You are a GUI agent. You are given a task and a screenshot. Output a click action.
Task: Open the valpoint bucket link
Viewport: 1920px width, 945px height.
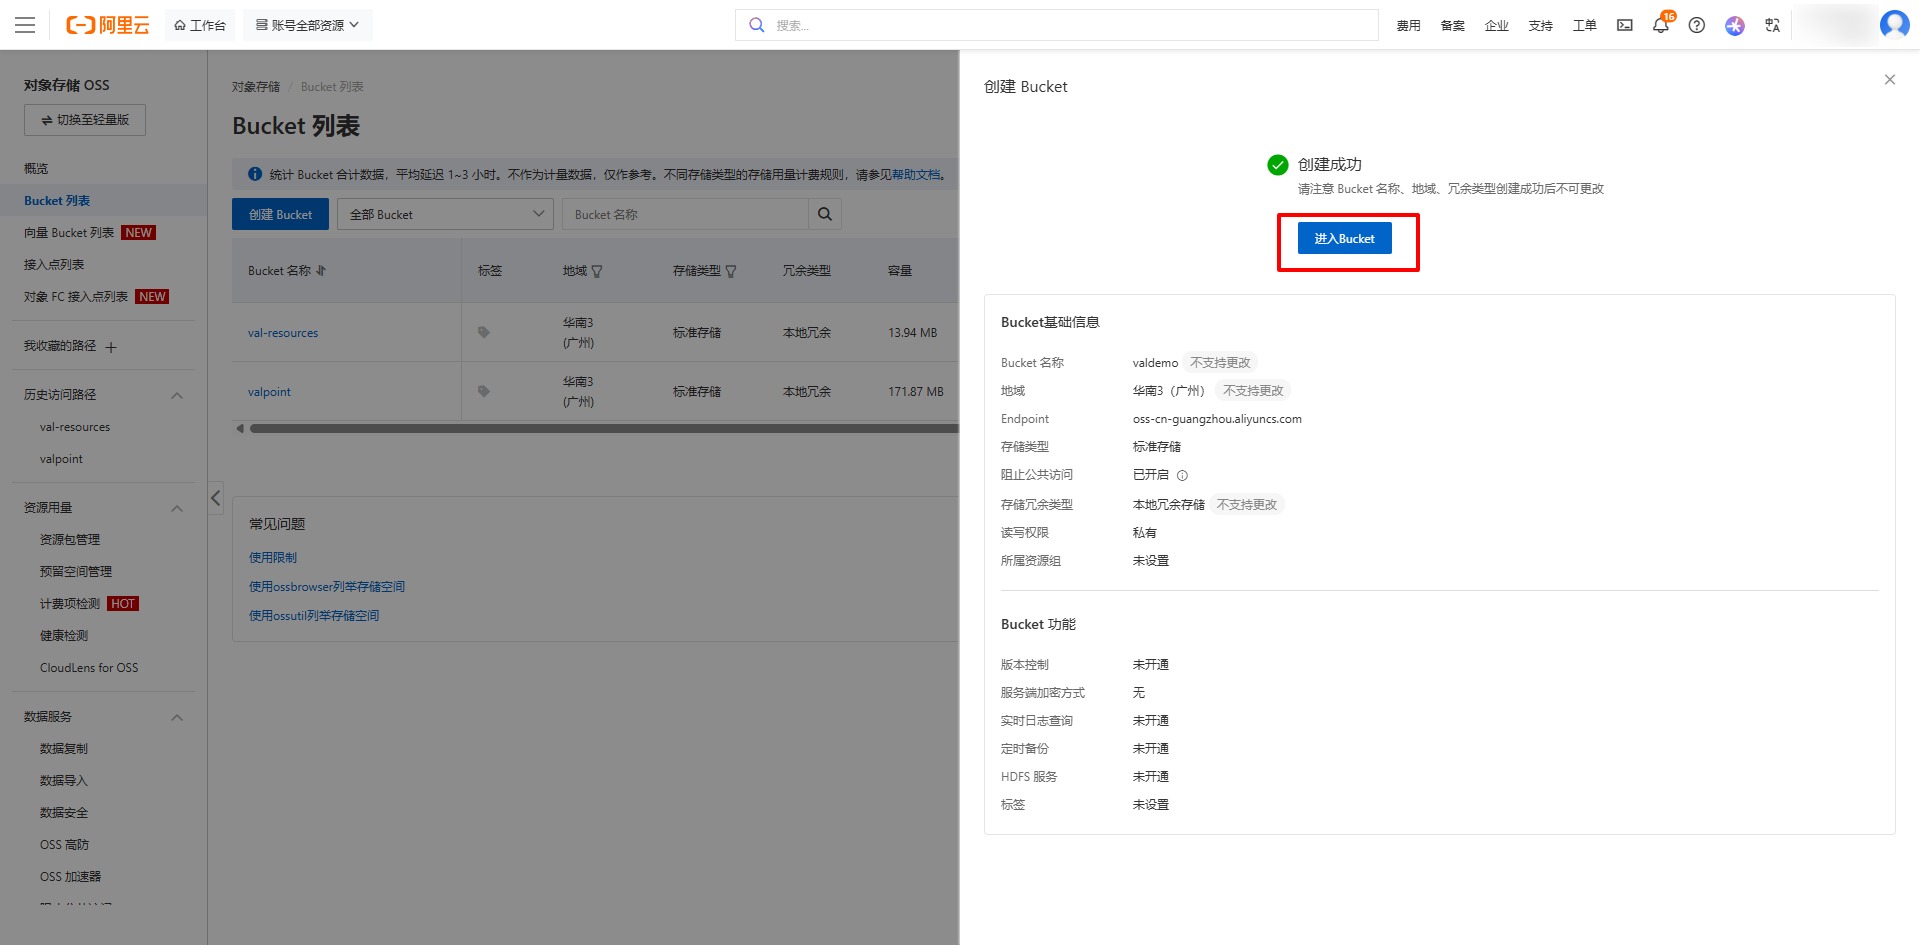click(269, 392)
